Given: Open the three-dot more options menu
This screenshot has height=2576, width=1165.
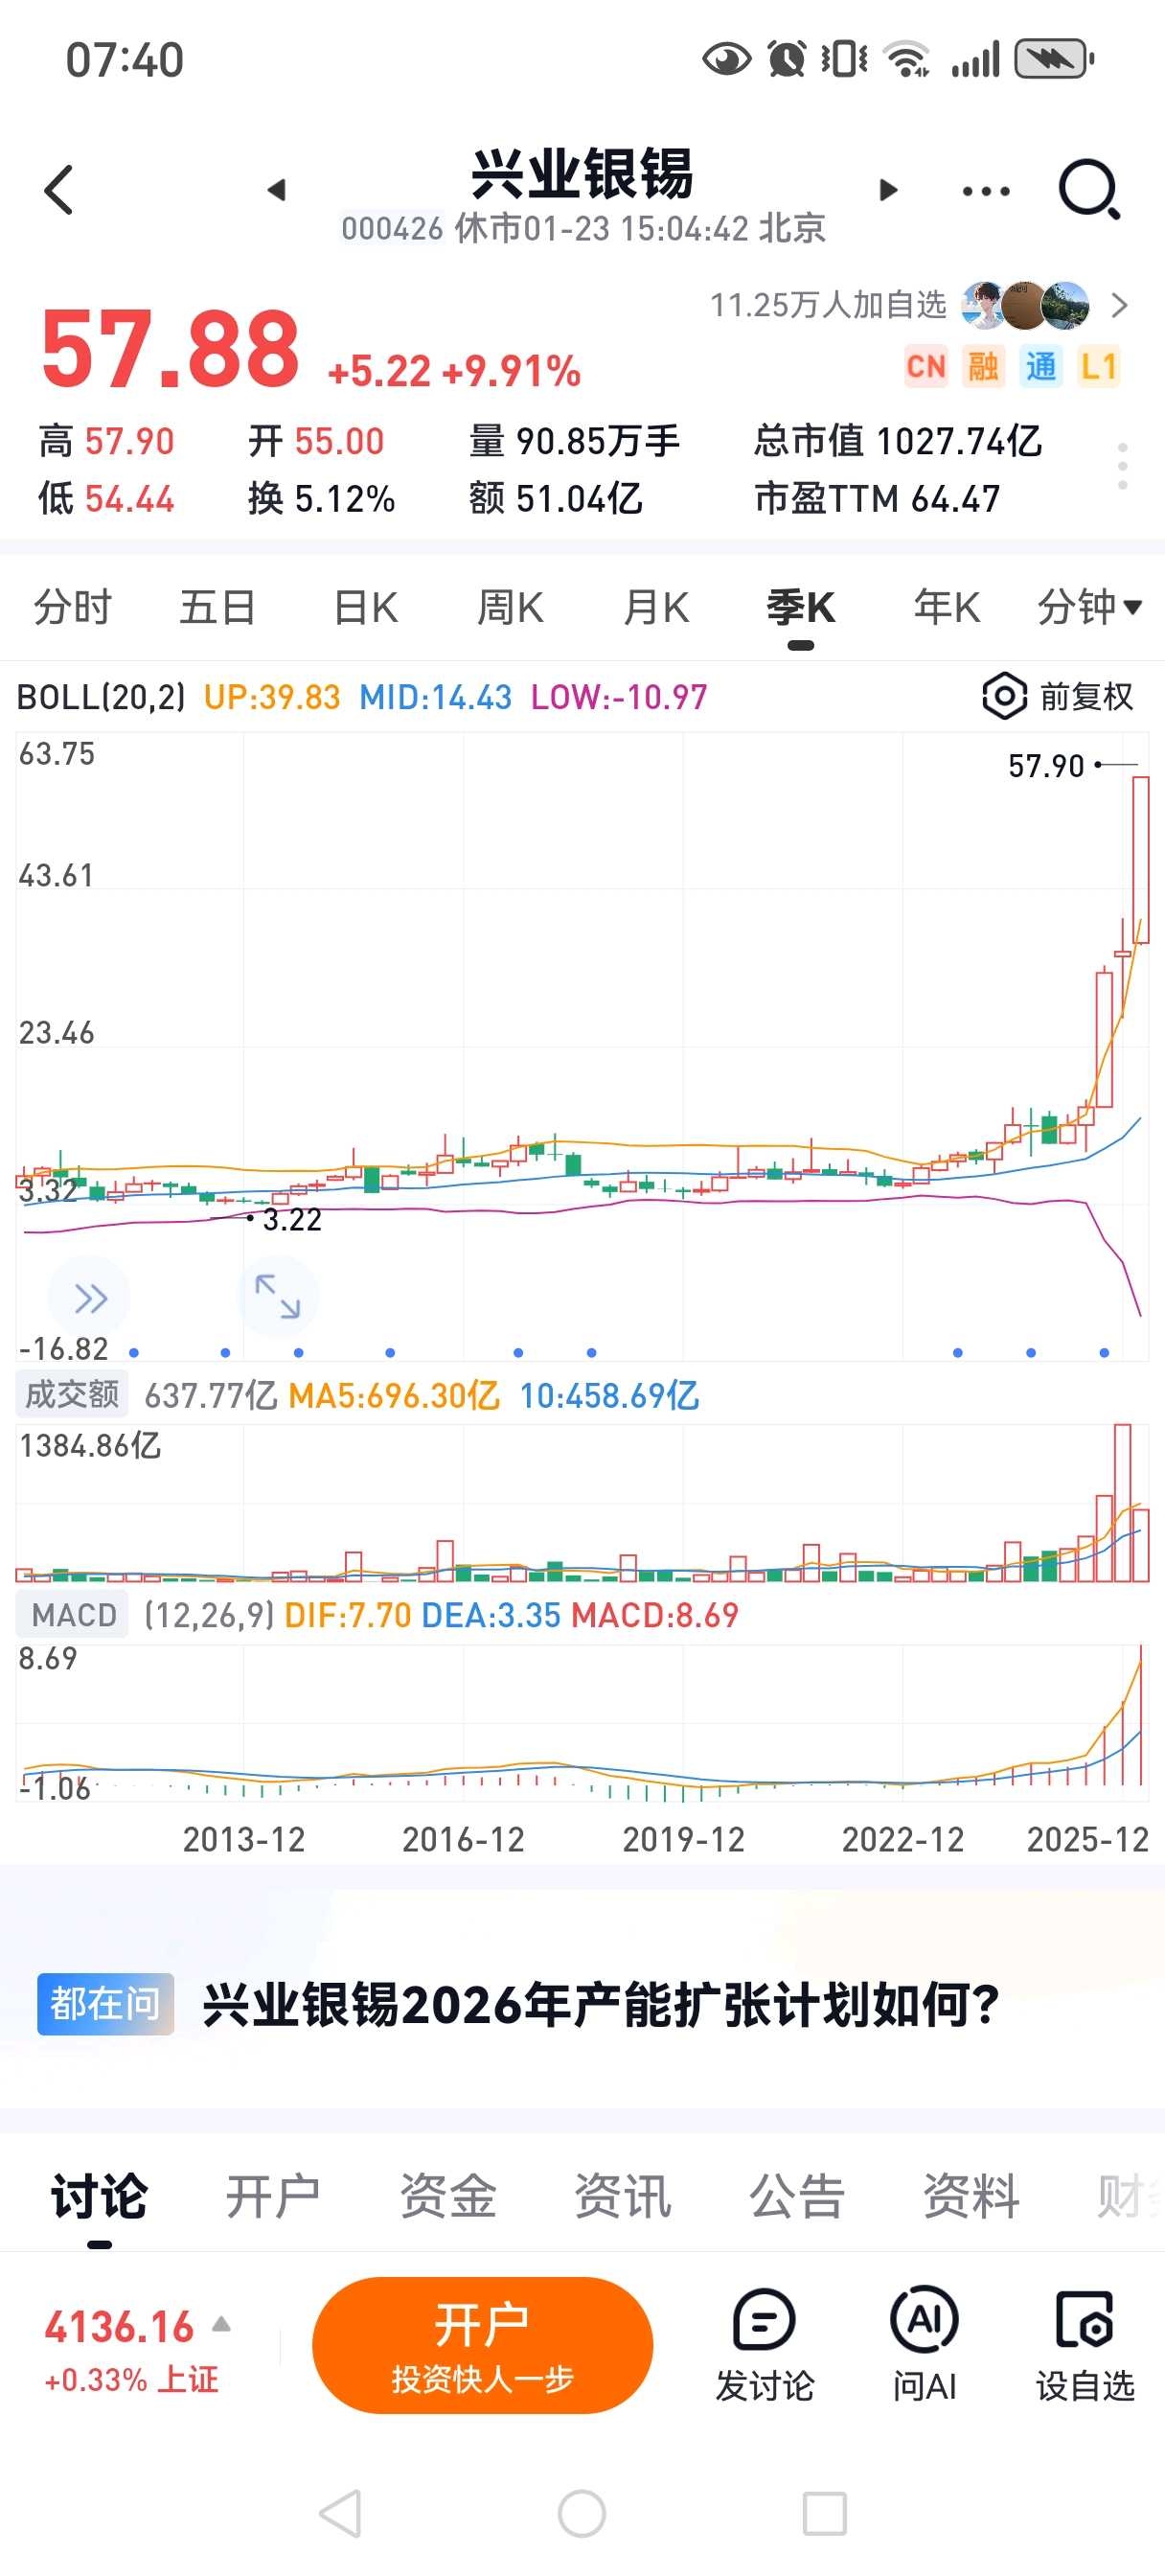Looking at the screenshot, I should [x=986, y=191].
